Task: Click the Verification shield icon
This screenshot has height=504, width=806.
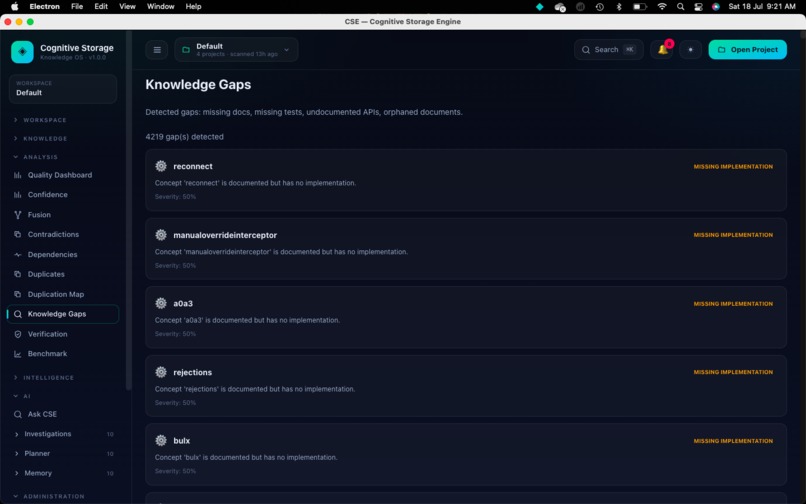Action: coord(17,334)
